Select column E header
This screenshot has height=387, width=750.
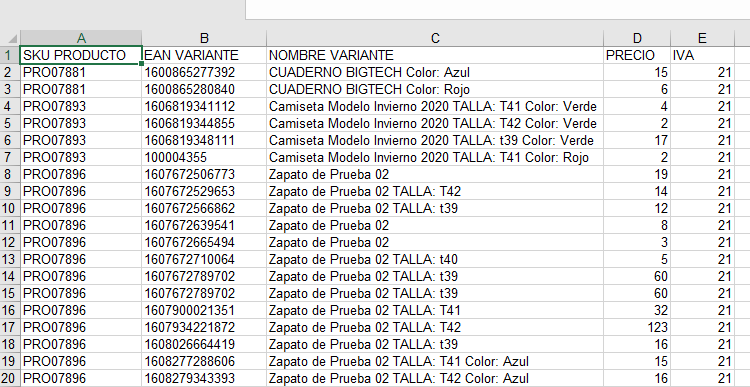pos(702,38)
